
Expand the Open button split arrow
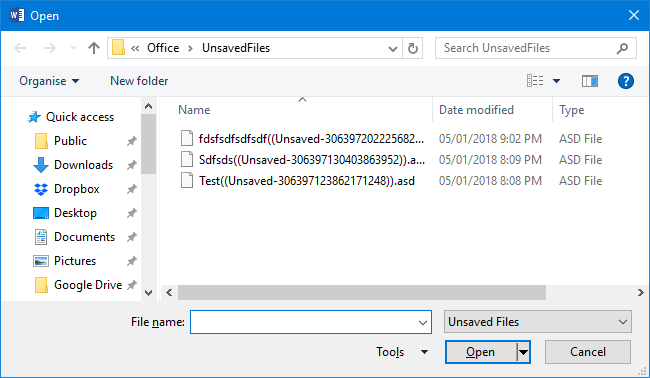pos(524,352)
